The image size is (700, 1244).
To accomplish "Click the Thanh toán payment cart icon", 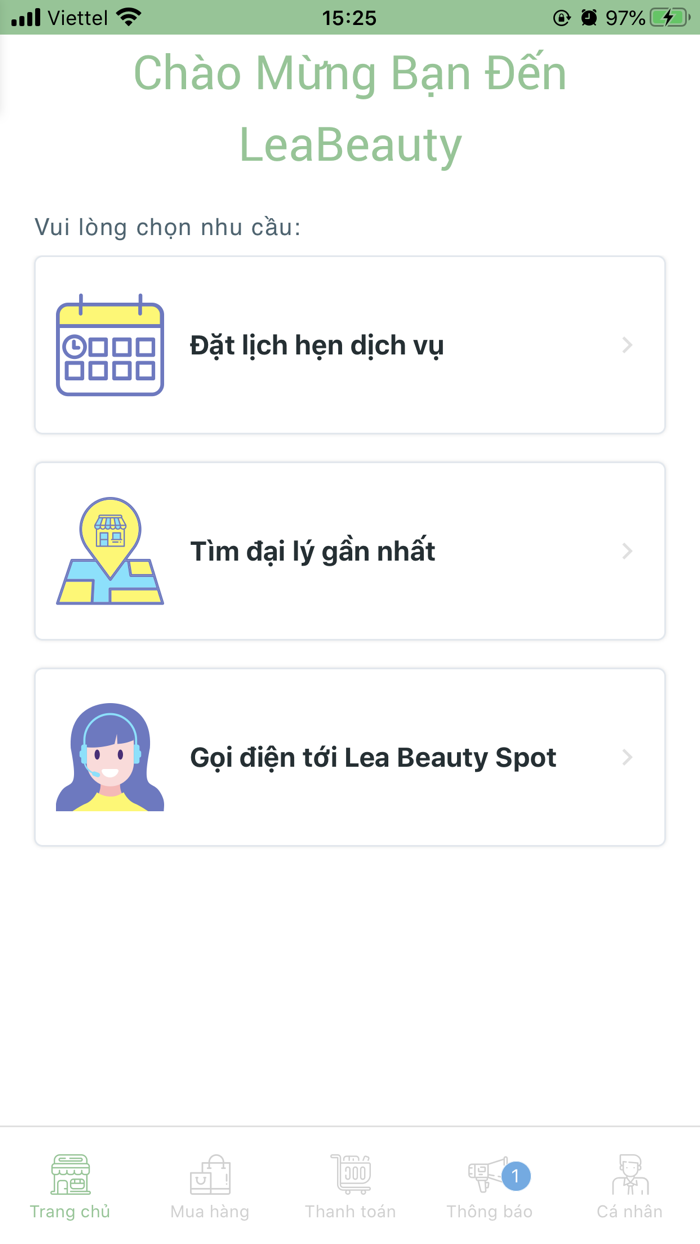I will [x=350, y=1173].
